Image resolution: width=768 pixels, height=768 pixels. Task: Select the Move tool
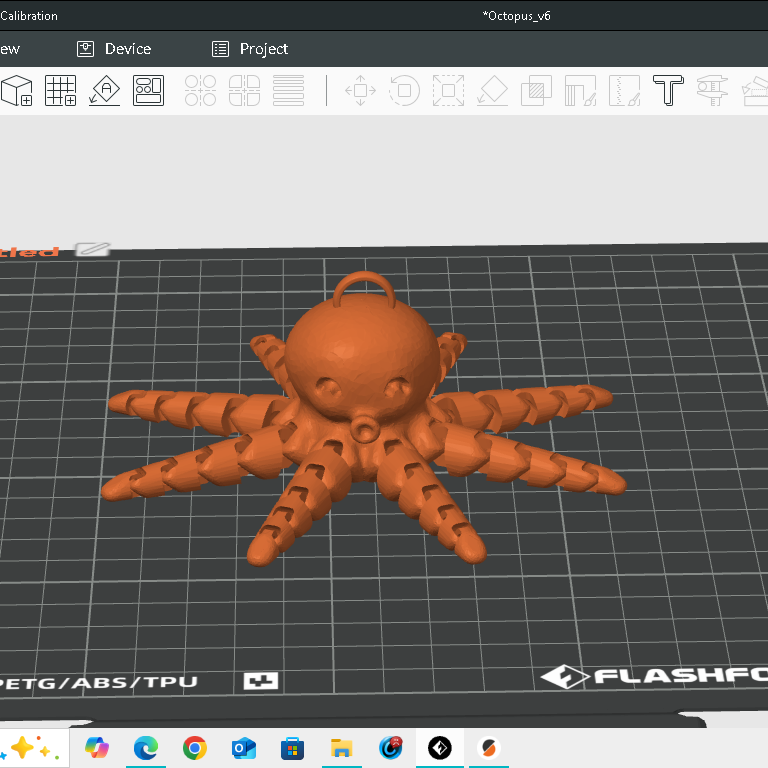click(360, 91)
